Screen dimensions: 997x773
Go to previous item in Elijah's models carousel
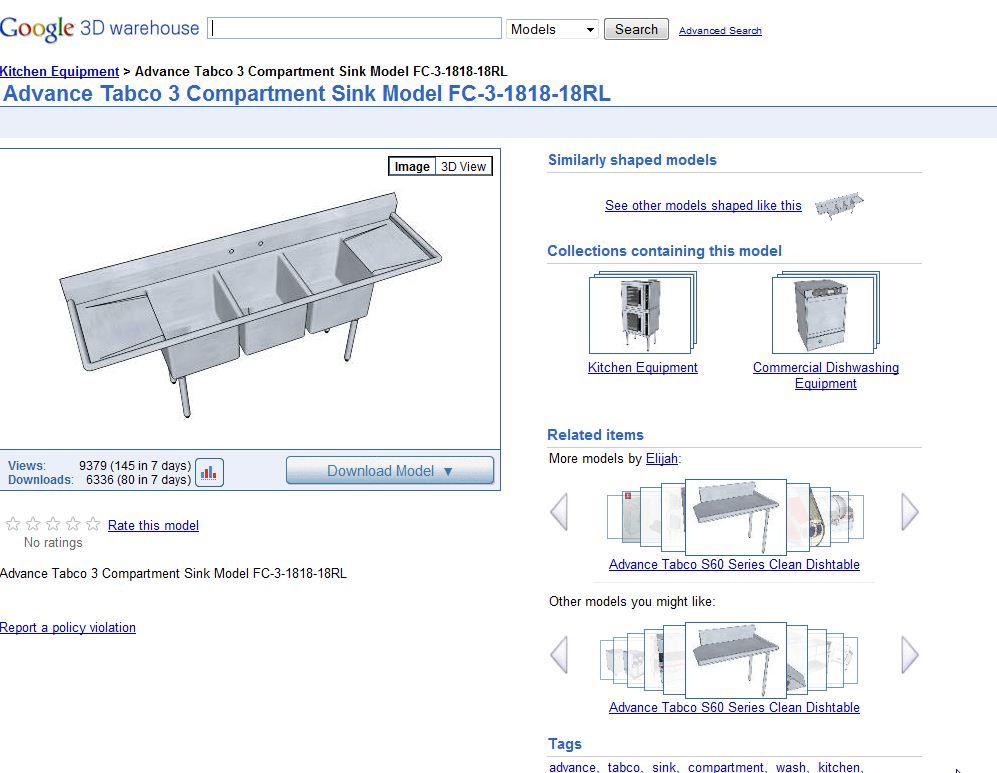(559, 512)
